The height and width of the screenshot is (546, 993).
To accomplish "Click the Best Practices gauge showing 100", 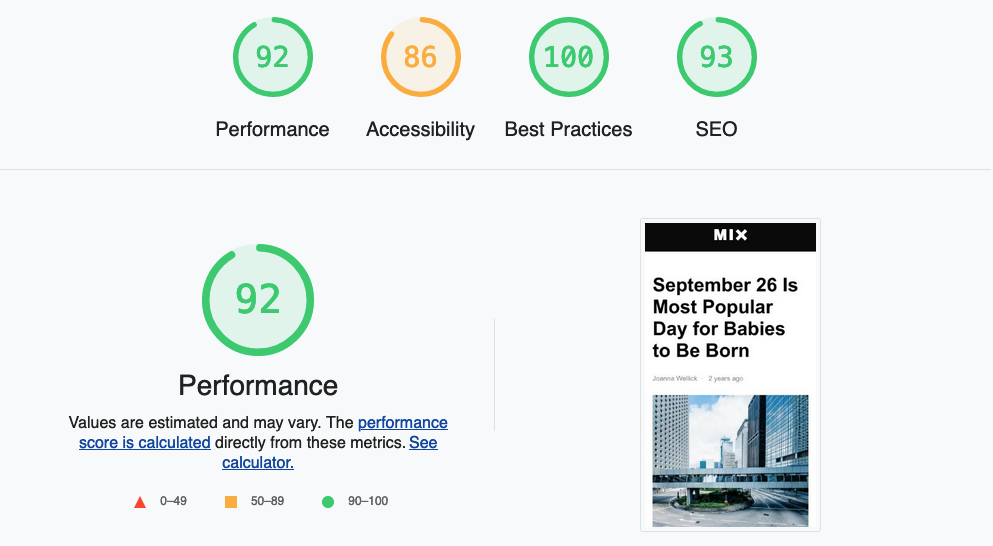I will coord(569,57).
